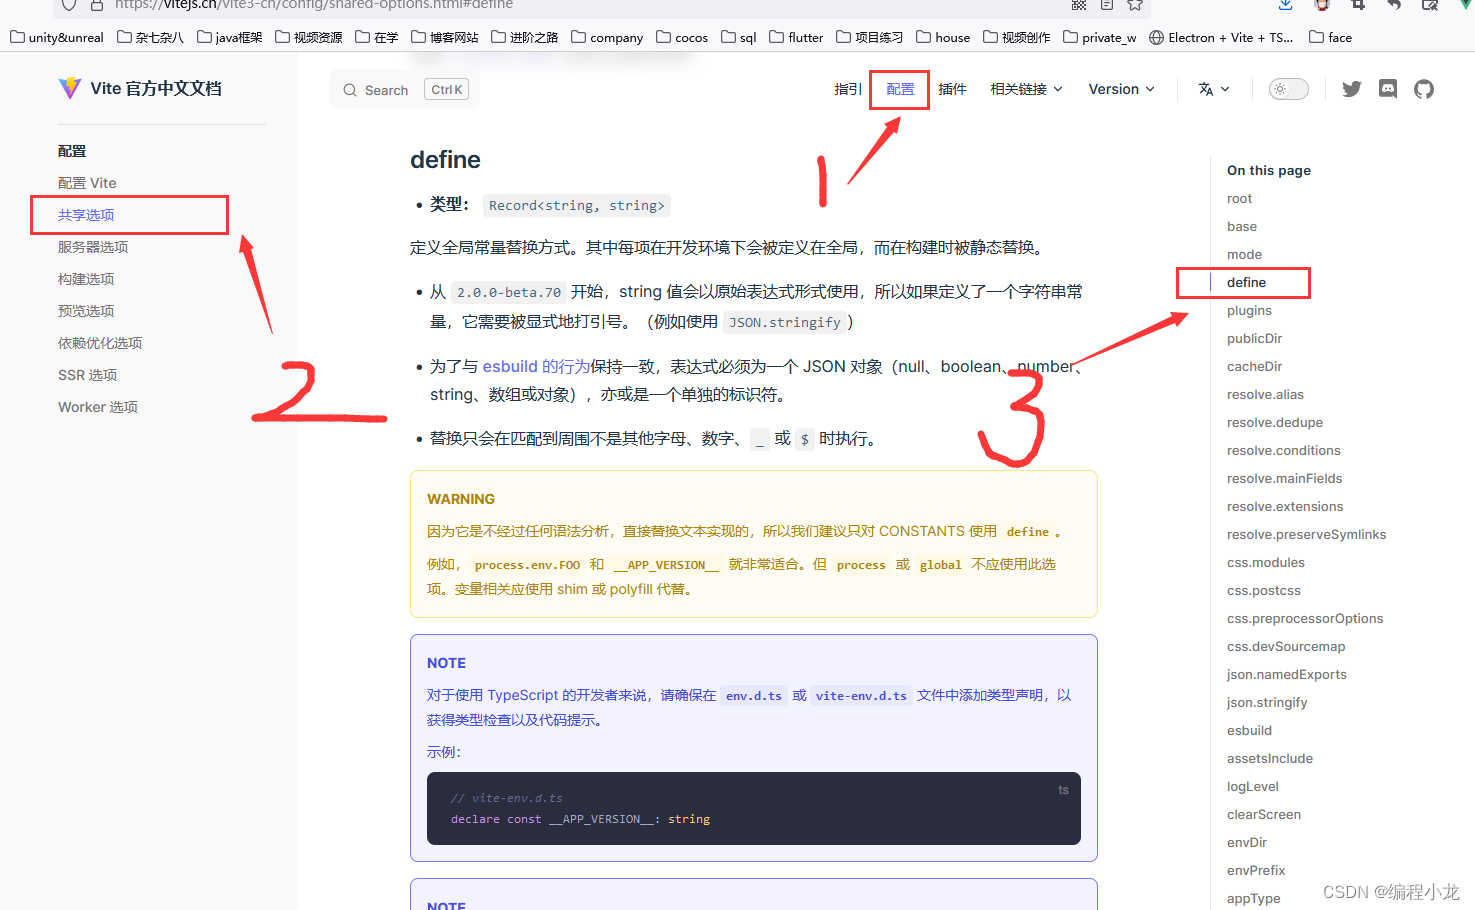This screenshot has height=910, width=1475.
Task: Jump to publicDir in page outline
Action: point(1254,339)
